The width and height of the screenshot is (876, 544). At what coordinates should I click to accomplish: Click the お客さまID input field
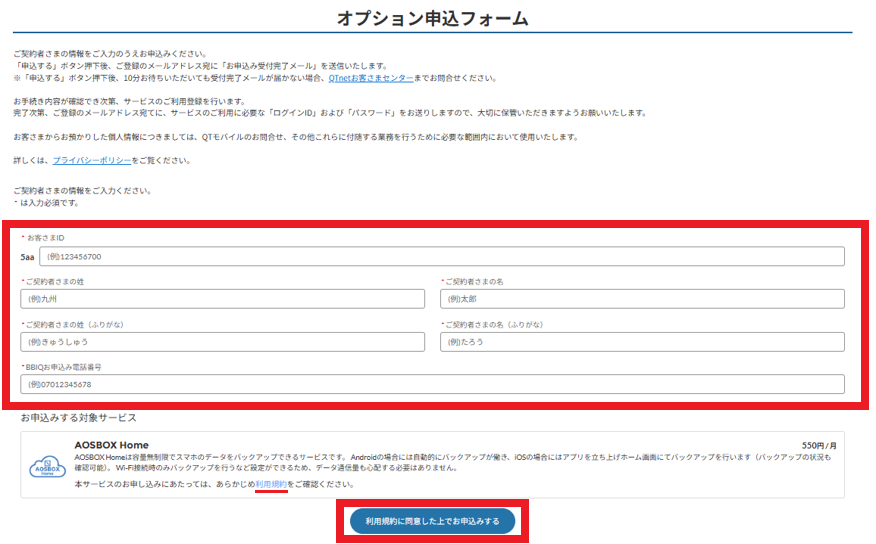coord(441,256)
